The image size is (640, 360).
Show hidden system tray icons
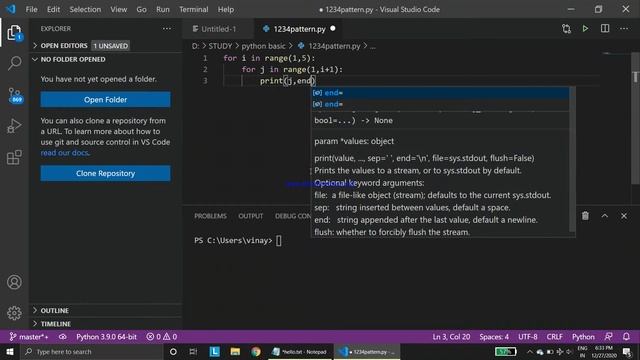coord(529,352)
